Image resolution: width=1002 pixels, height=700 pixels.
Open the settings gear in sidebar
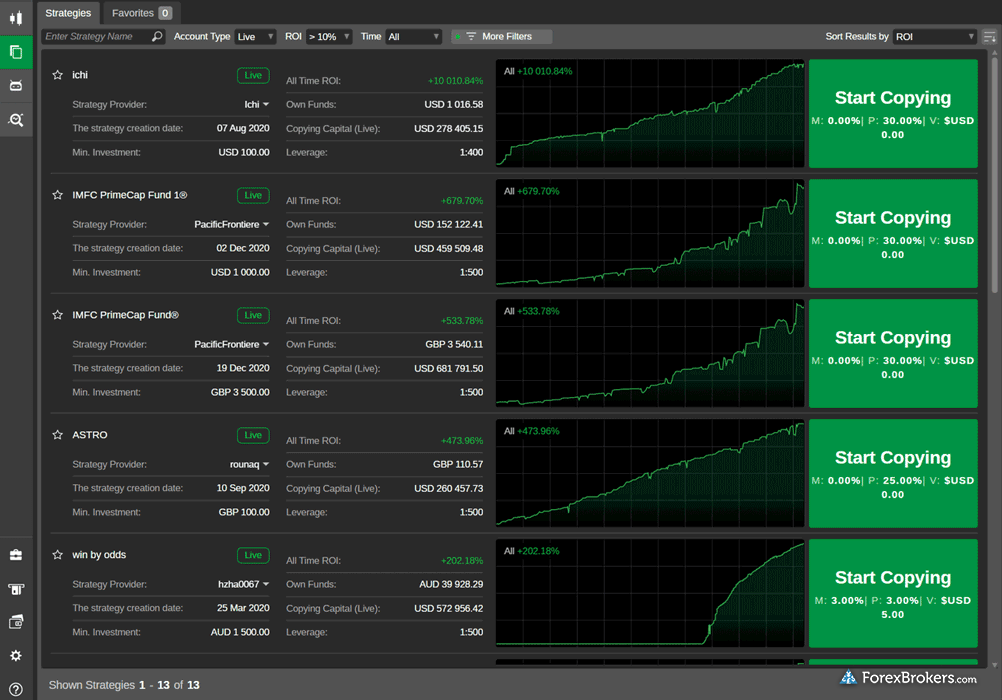[x=16, y=656]
